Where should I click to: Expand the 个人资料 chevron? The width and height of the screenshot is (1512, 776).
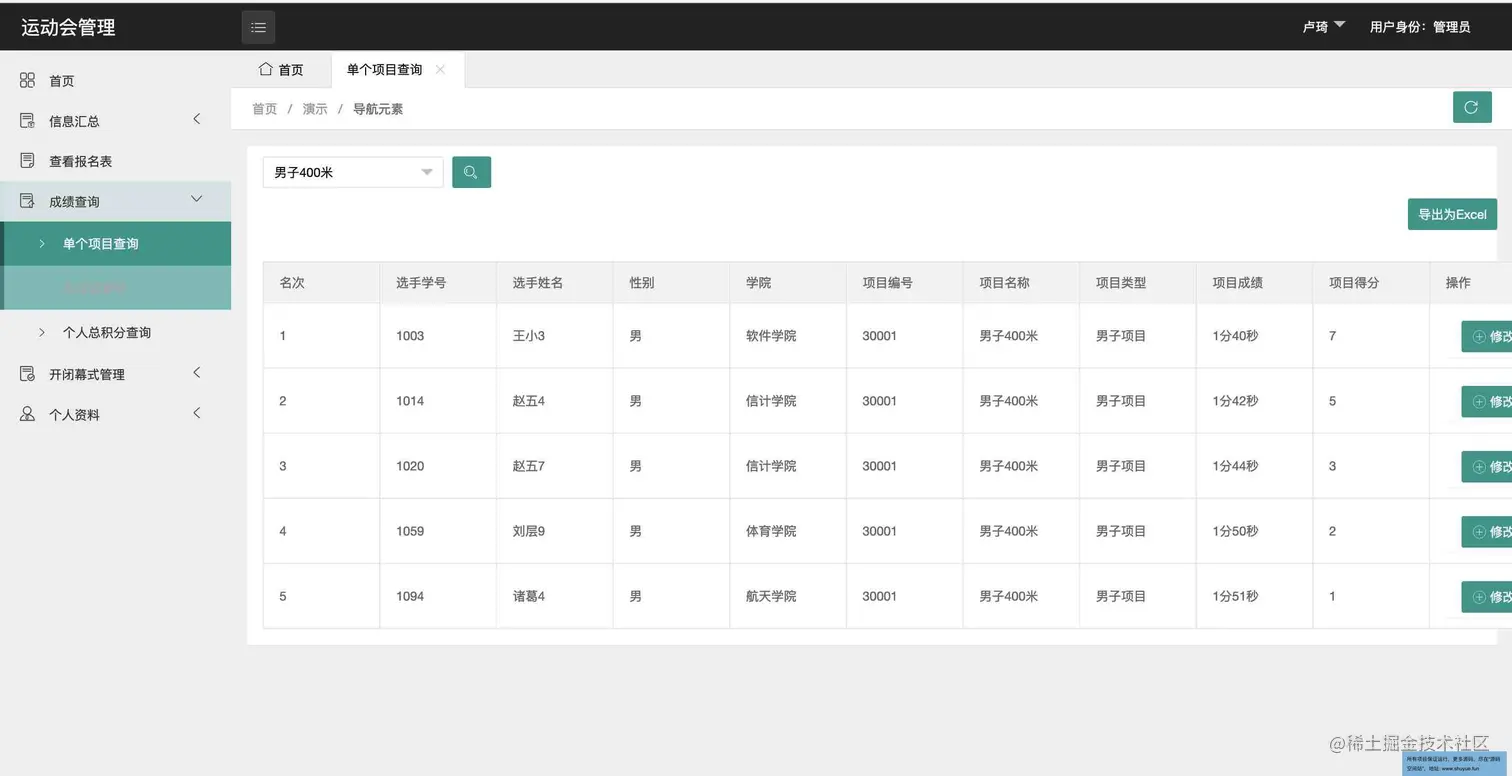[x=196, y=412]
